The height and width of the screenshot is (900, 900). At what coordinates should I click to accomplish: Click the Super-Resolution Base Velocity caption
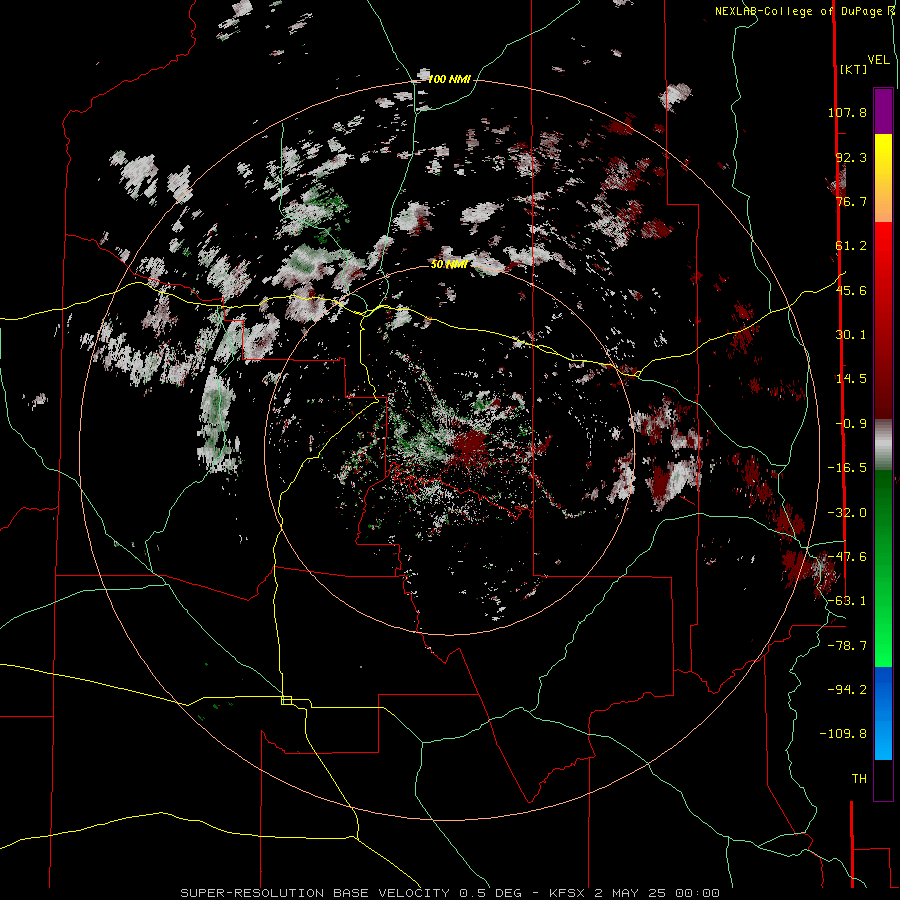tap(449, 893)
